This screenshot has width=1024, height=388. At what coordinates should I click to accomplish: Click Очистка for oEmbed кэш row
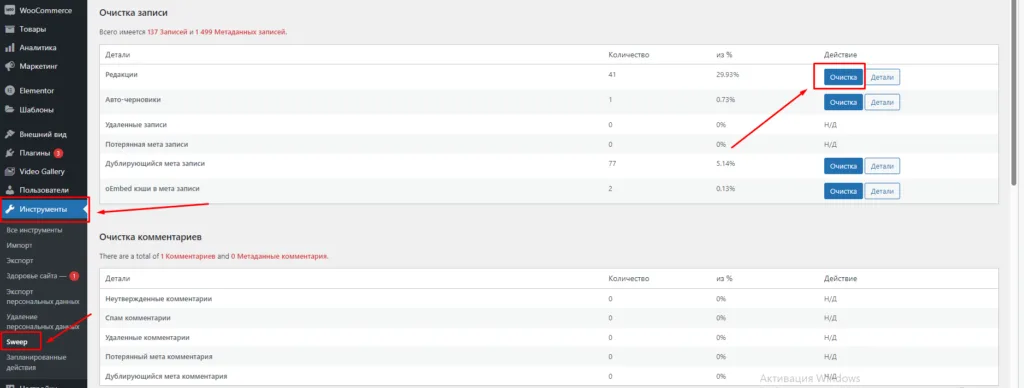(x=843, y=191)
